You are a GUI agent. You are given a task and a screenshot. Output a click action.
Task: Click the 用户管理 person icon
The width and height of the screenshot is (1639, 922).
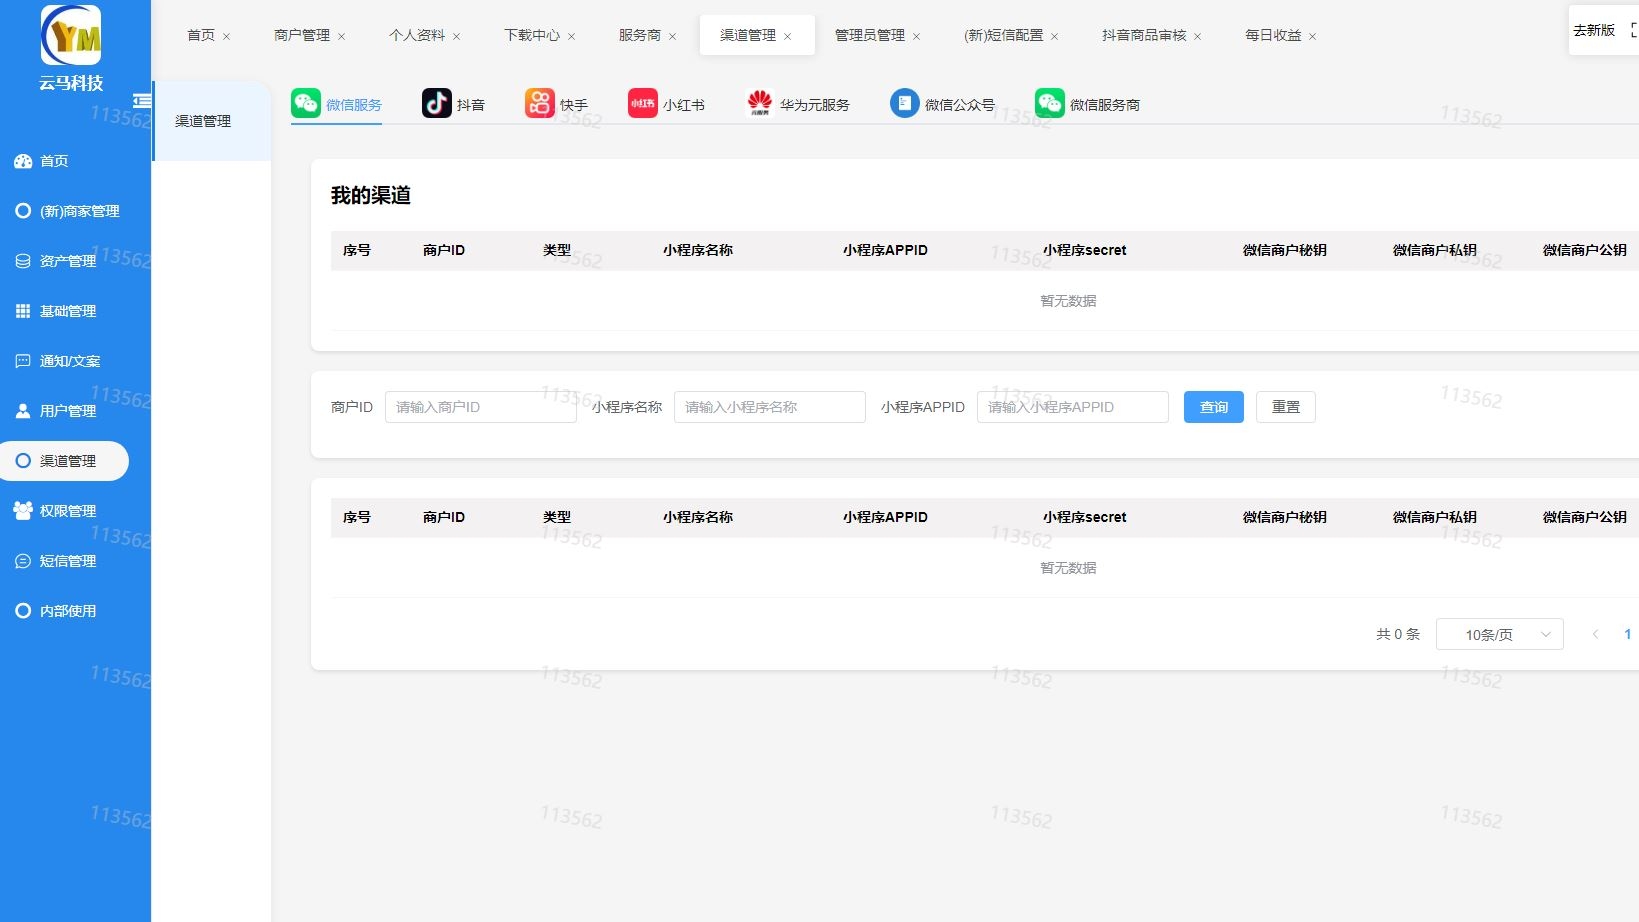click(23, 411)
